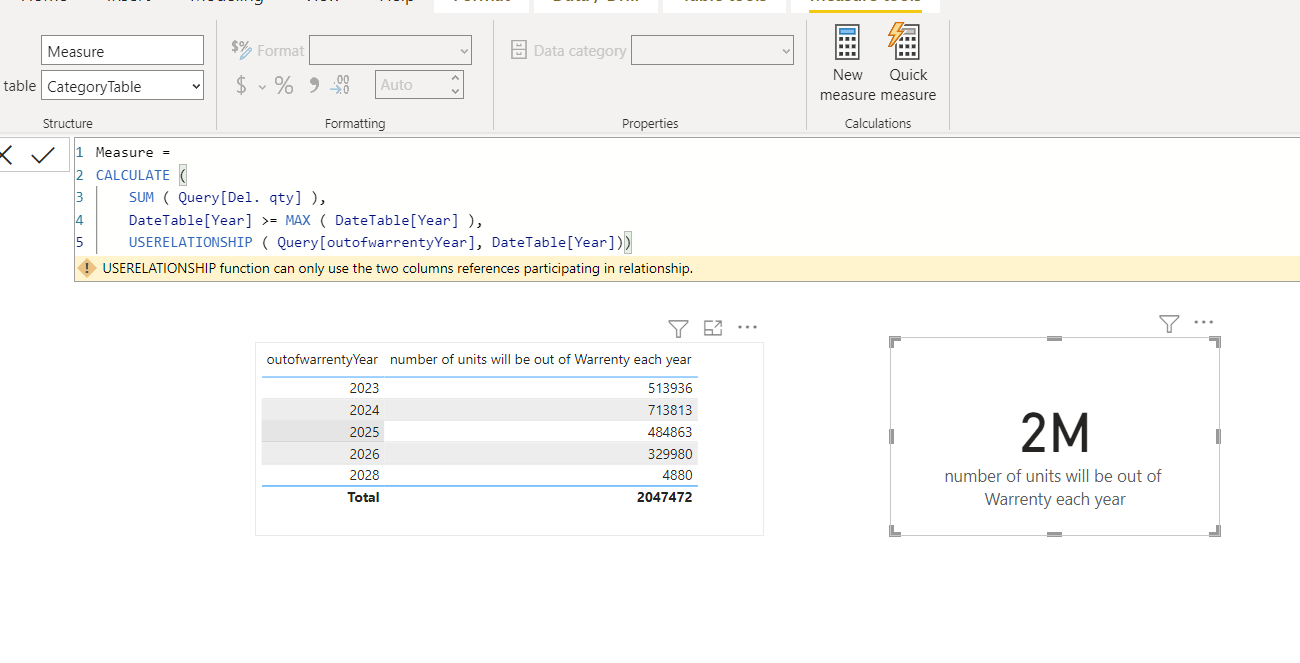Open the Data category dropdown
Screen dimensions: 1300x663
712,50
